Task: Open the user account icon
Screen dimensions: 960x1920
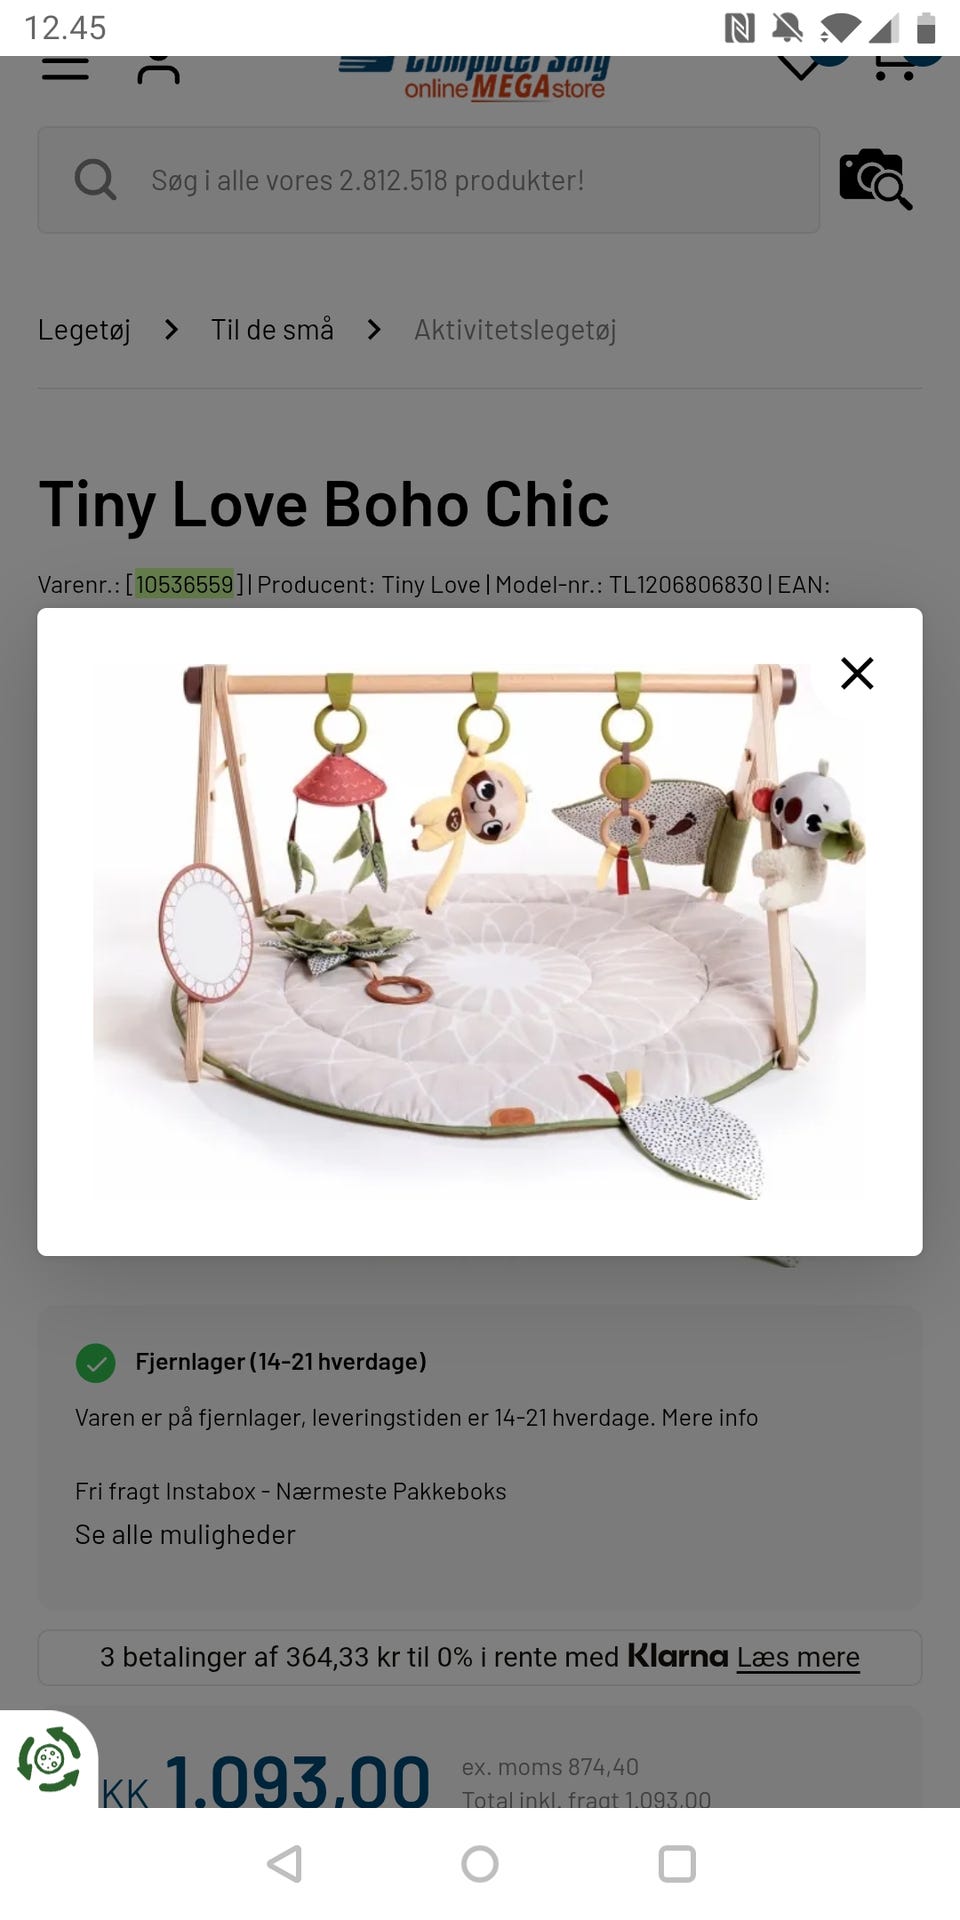Action: (x=158, y=70)
